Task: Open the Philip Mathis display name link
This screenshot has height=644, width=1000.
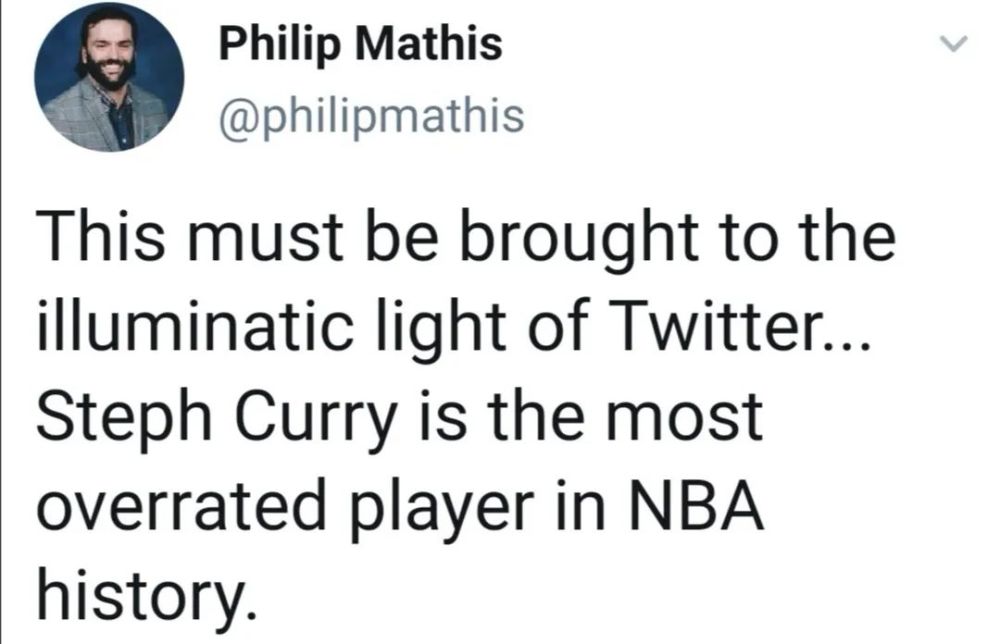Action: pyautogui.click(x=360, y=46)
